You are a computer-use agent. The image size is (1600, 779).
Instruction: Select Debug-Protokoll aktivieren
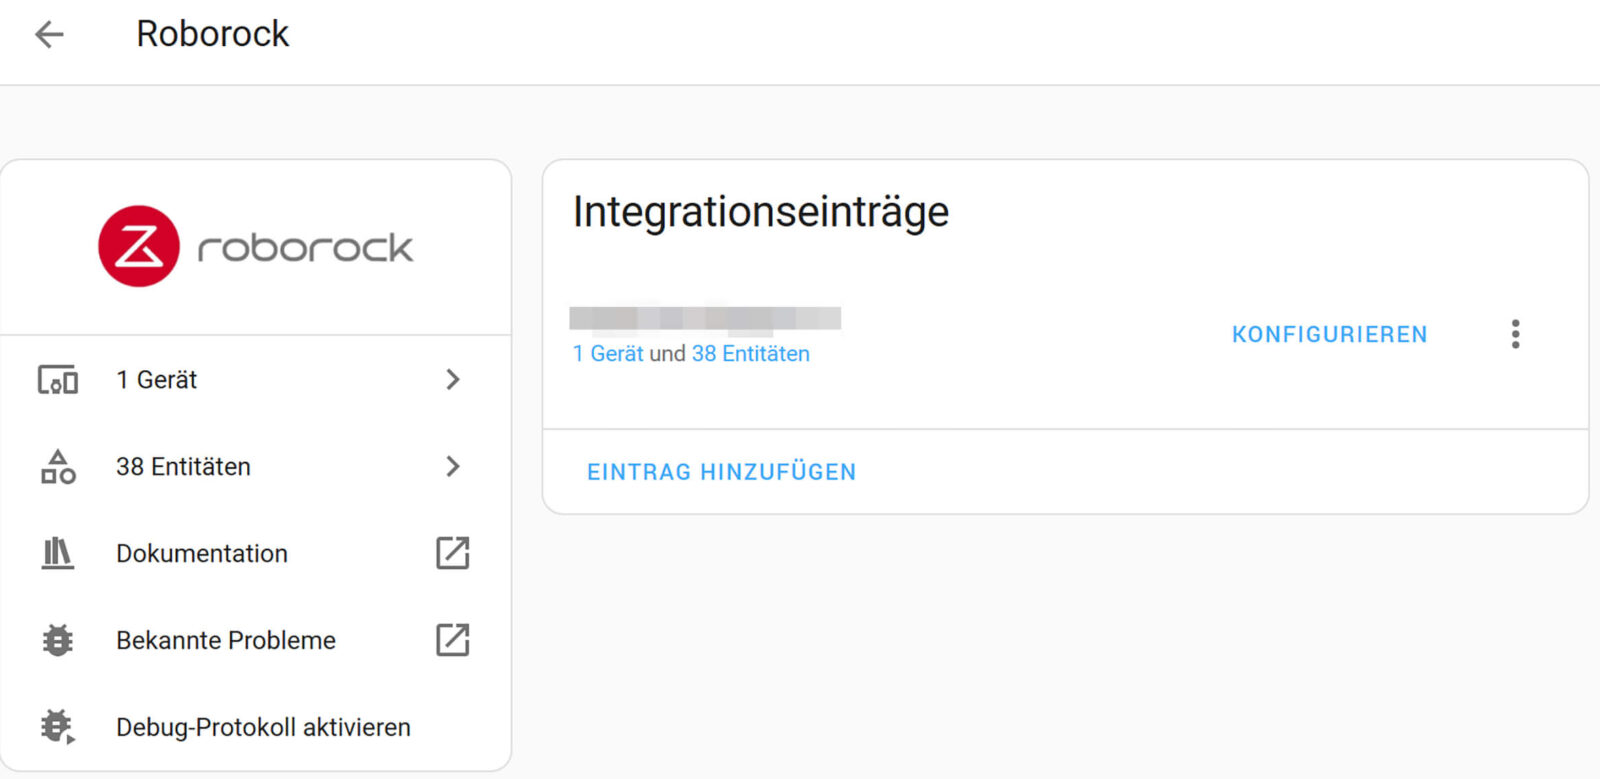[256, 727]
